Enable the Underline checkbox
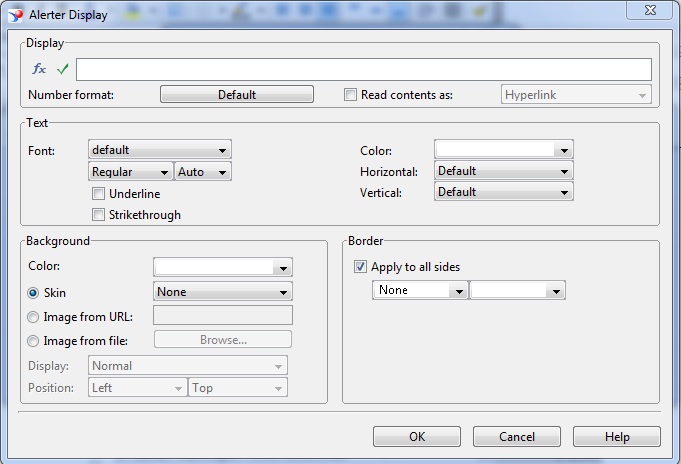Image resolution: width=681 pixels, height=464 pixels. point(98,194)
